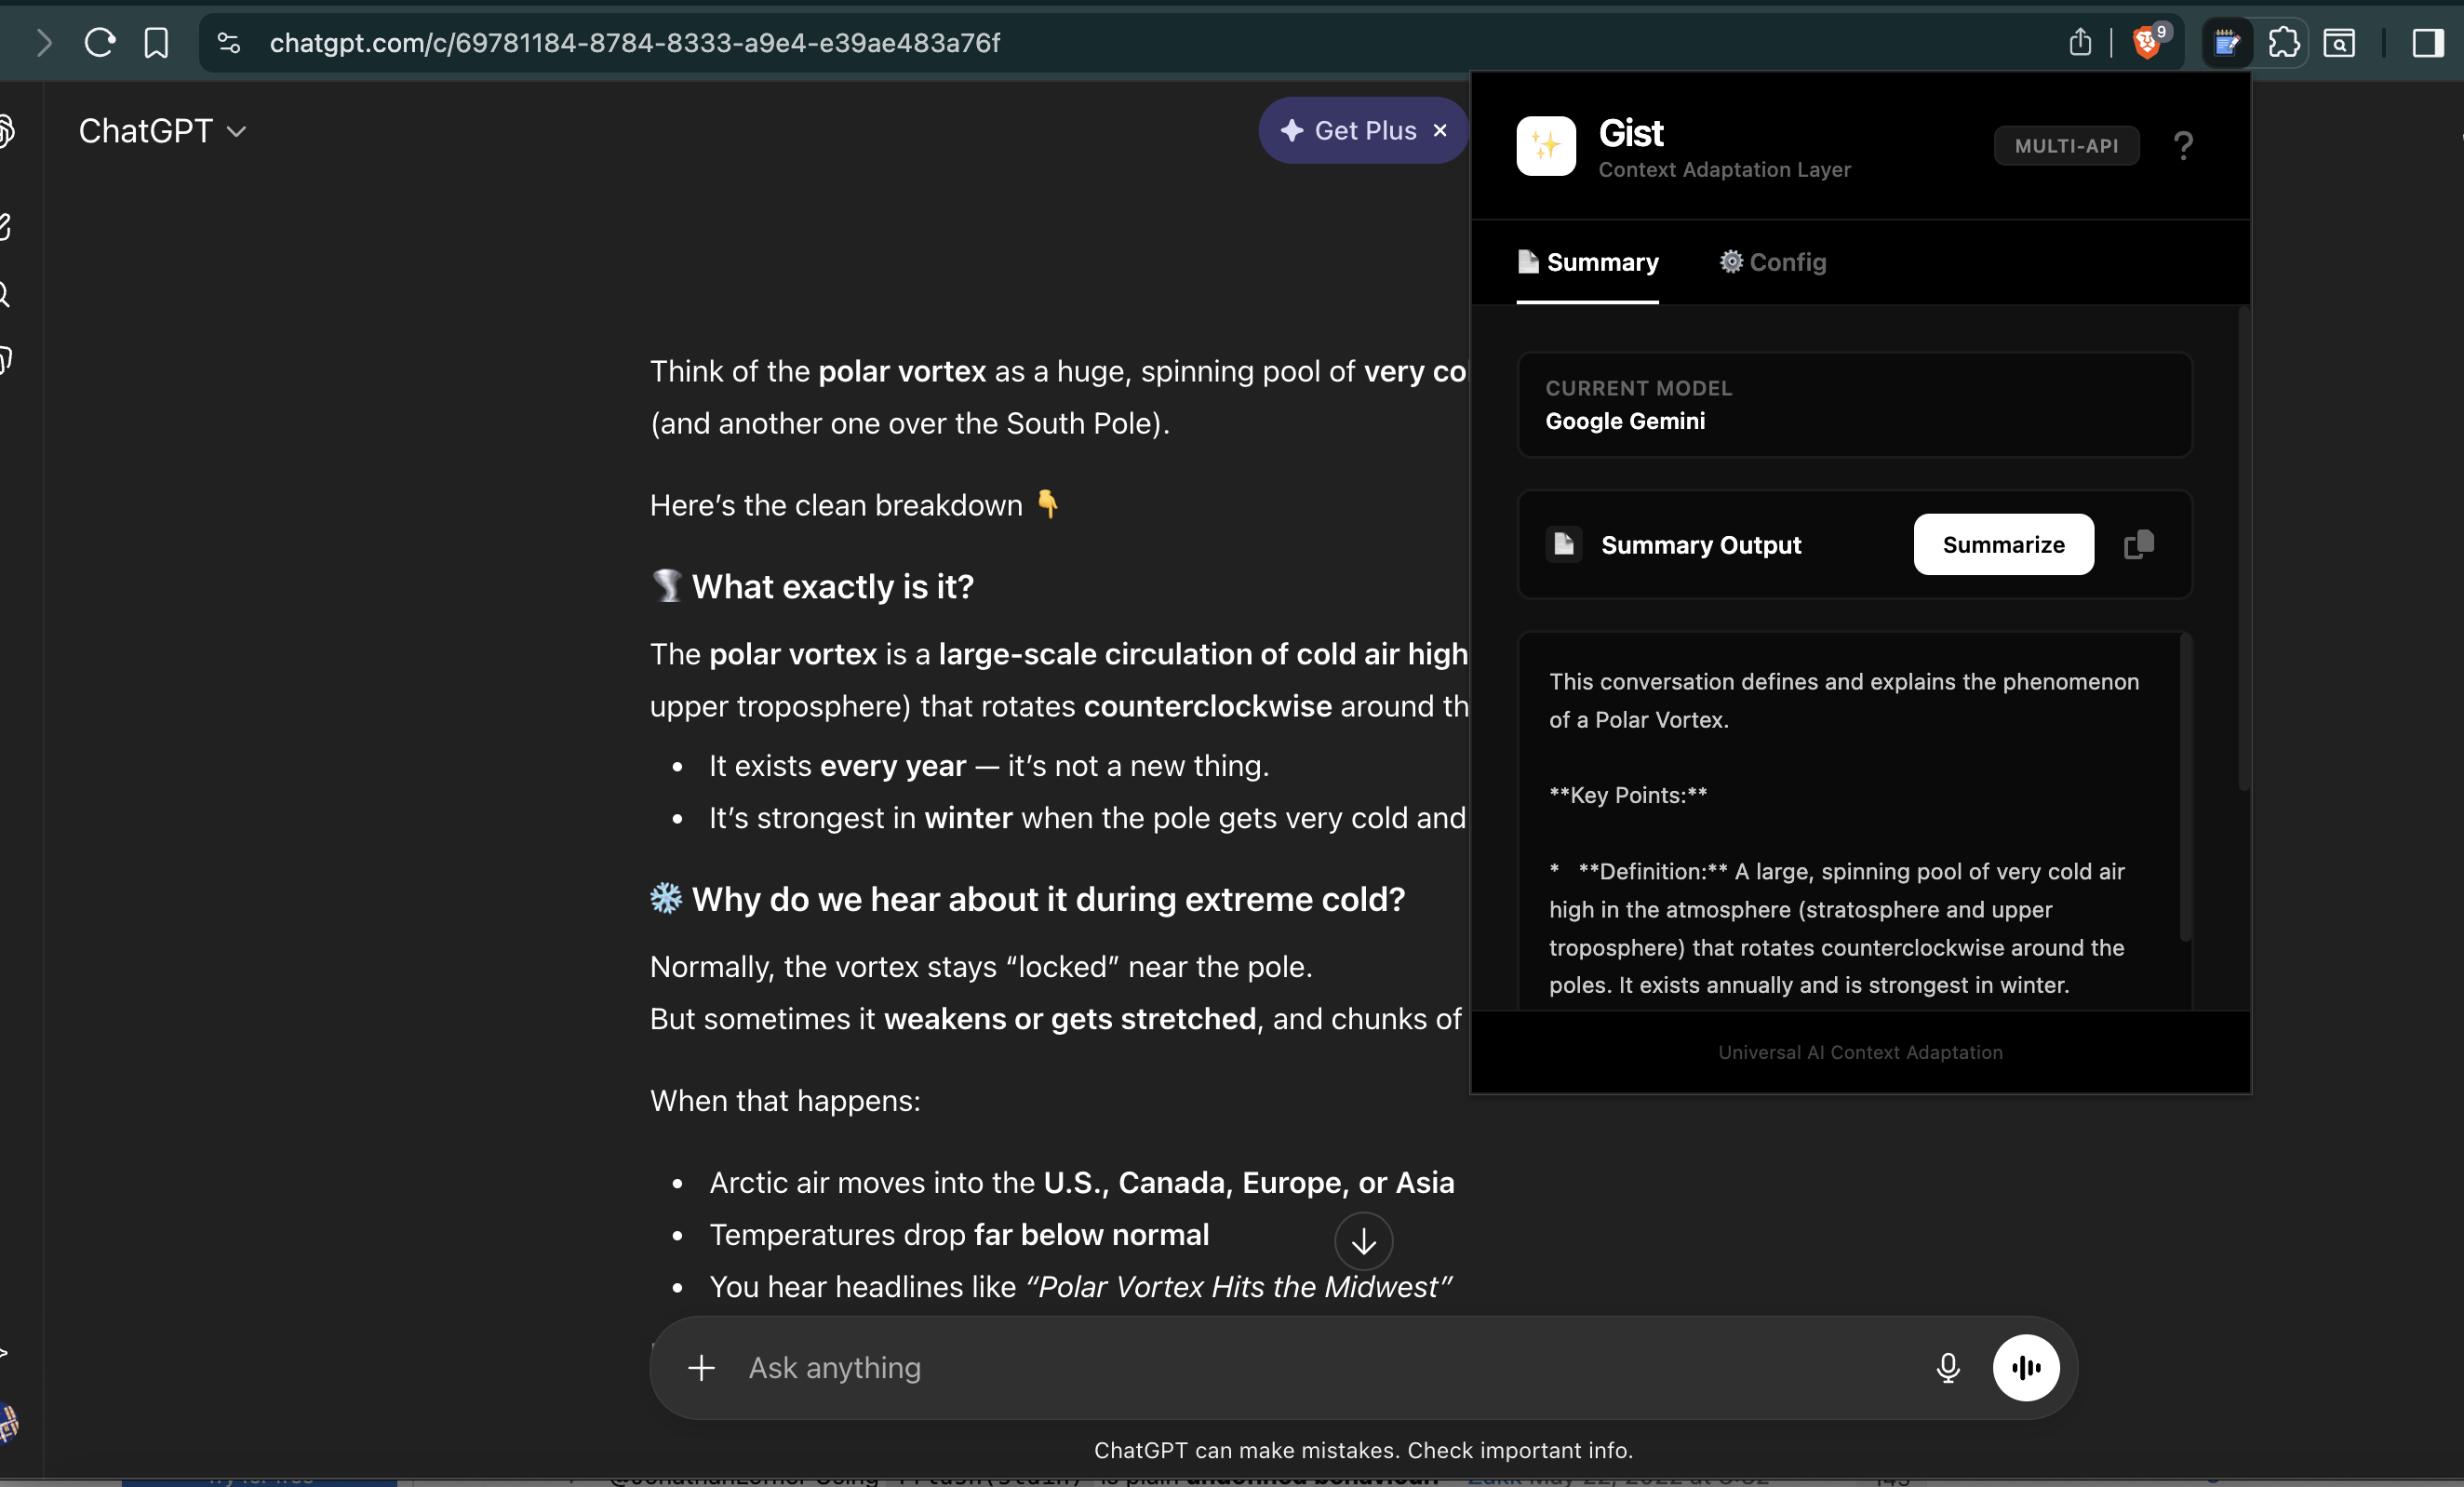
Task: Click the share page icon in address bar
Action: pyautogui.click(x=2079, y=43)
